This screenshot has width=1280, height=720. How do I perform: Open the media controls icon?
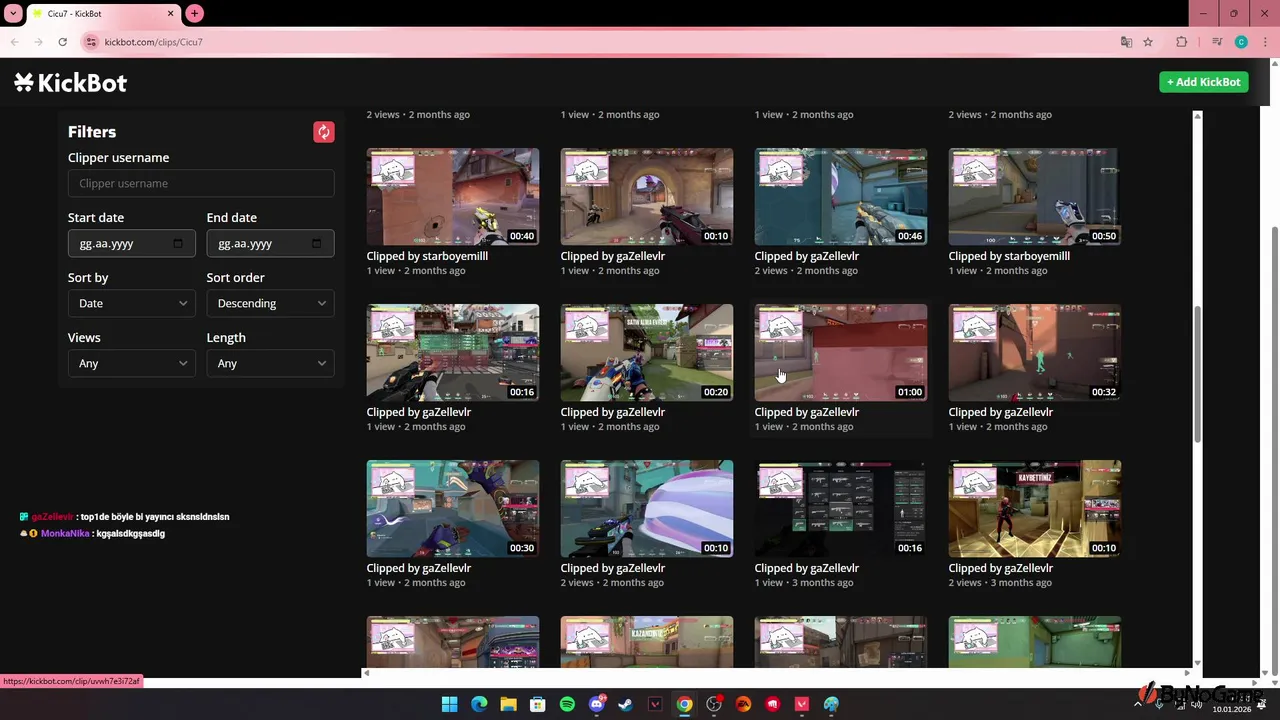pyautogui.click(x=1217, y=42)
